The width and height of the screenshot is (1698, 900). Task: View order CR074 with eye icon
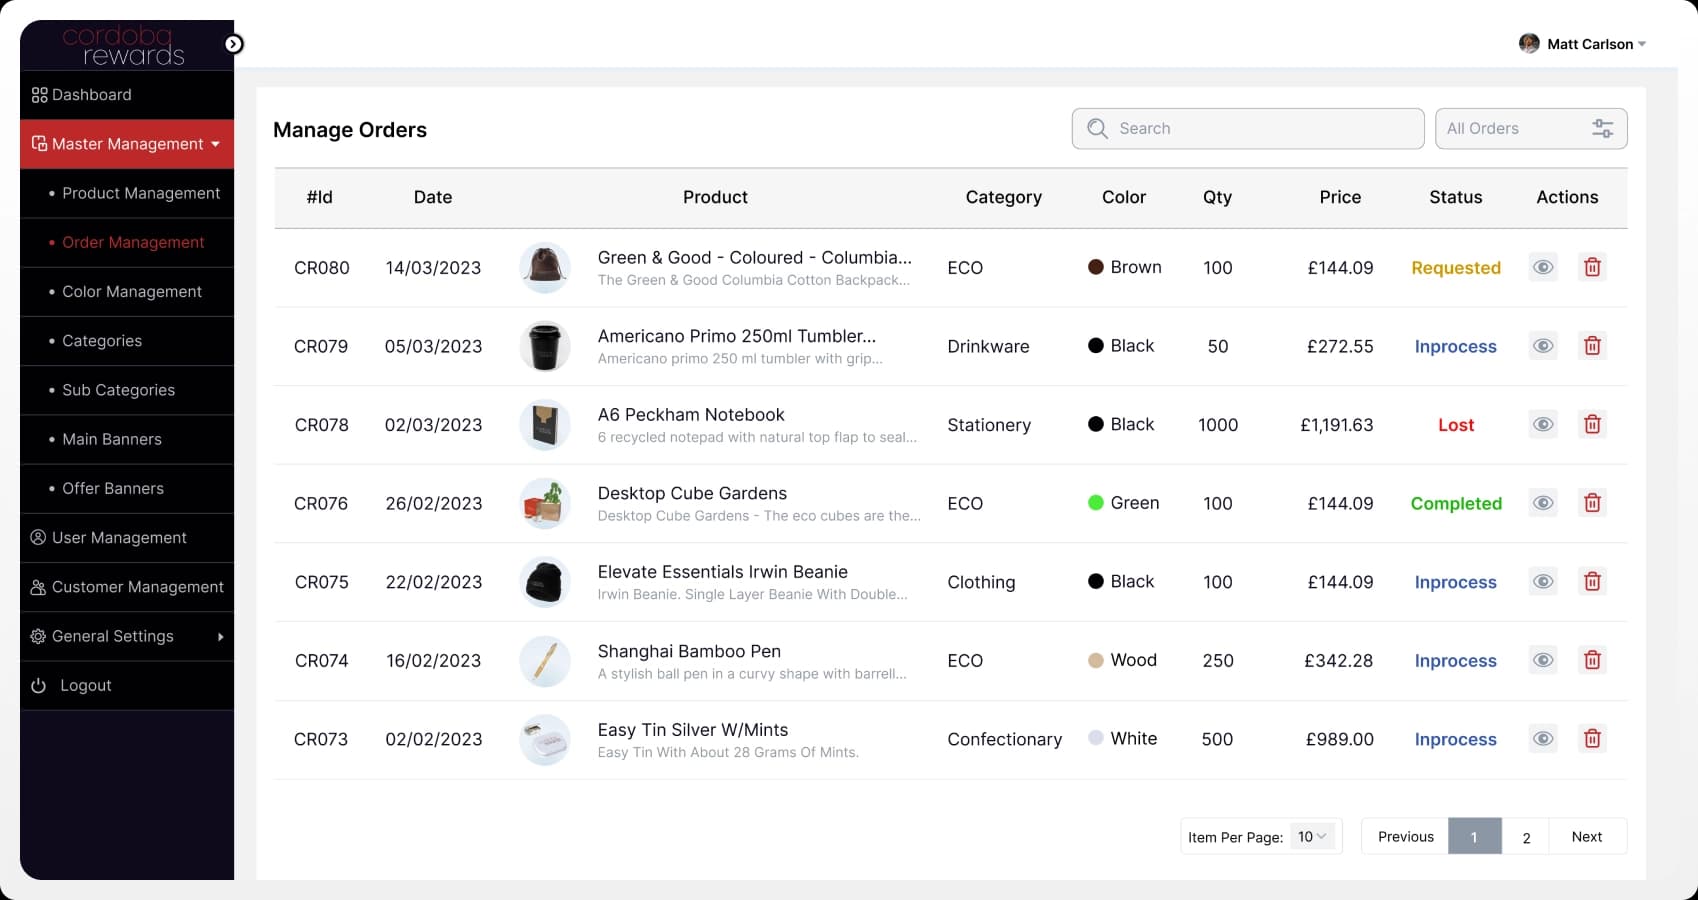[1543, 660]
